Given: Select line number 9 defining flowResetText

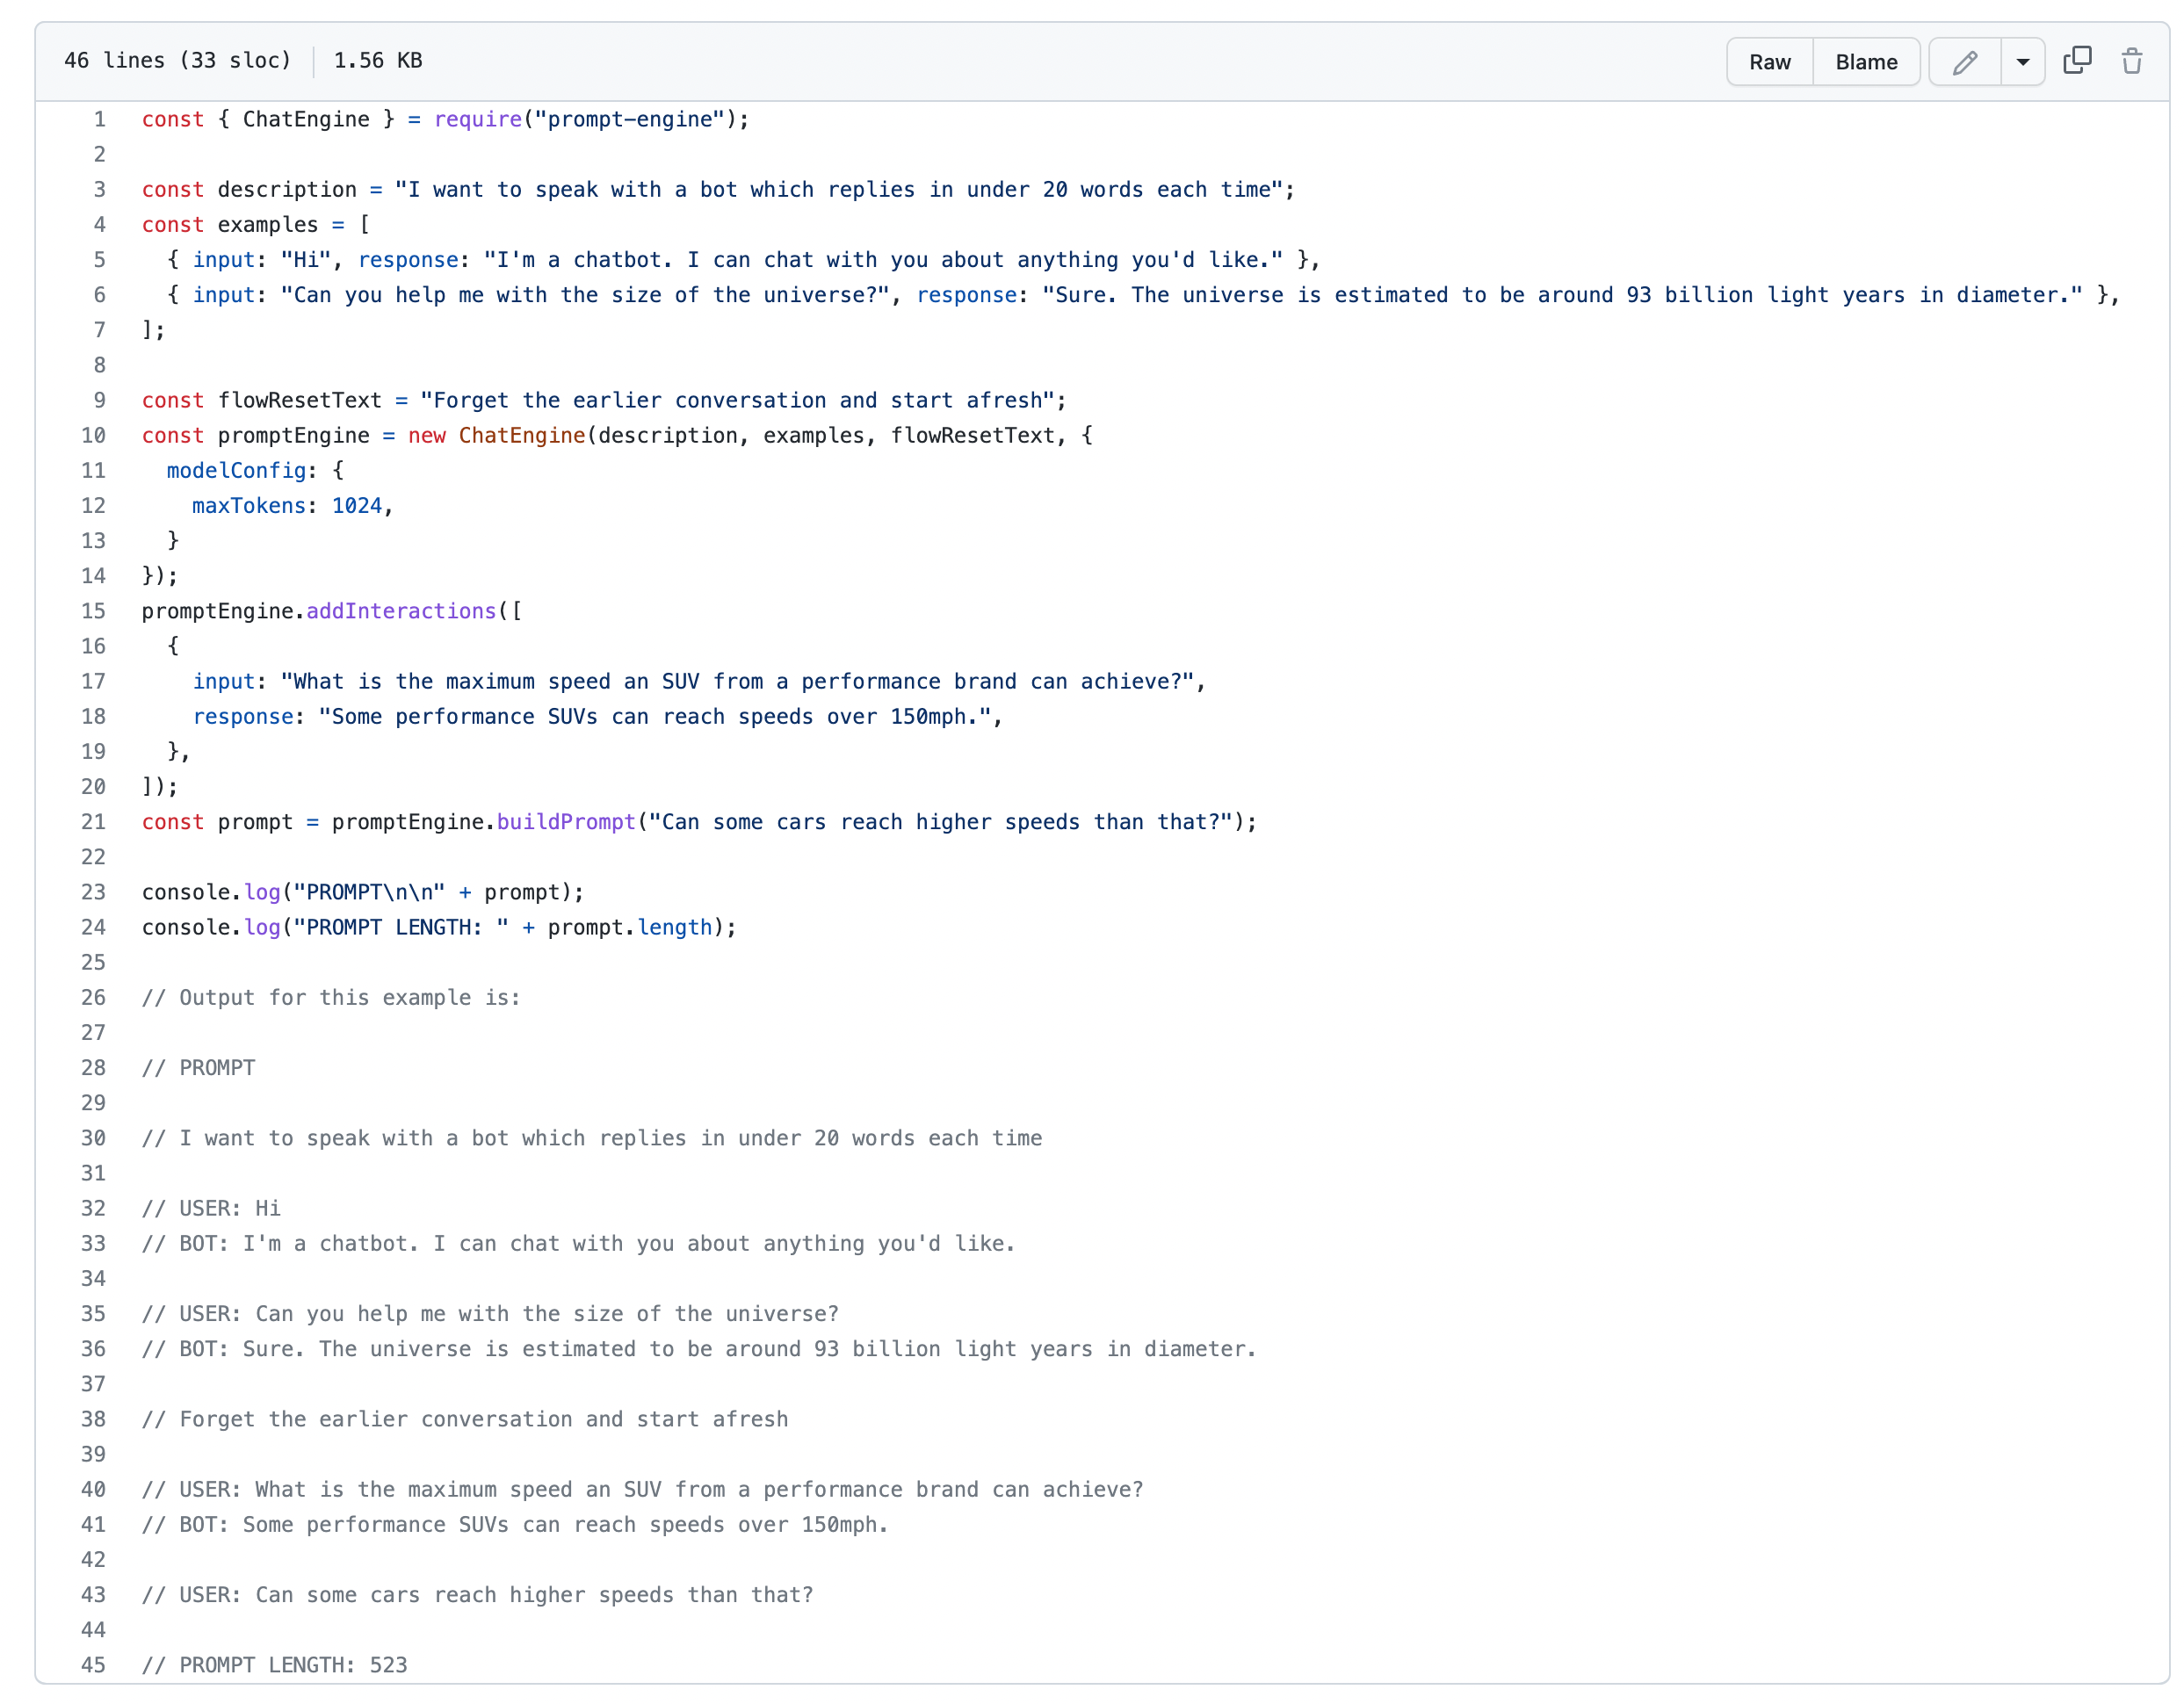Looking at the screenshot, I should coord(99,400).
